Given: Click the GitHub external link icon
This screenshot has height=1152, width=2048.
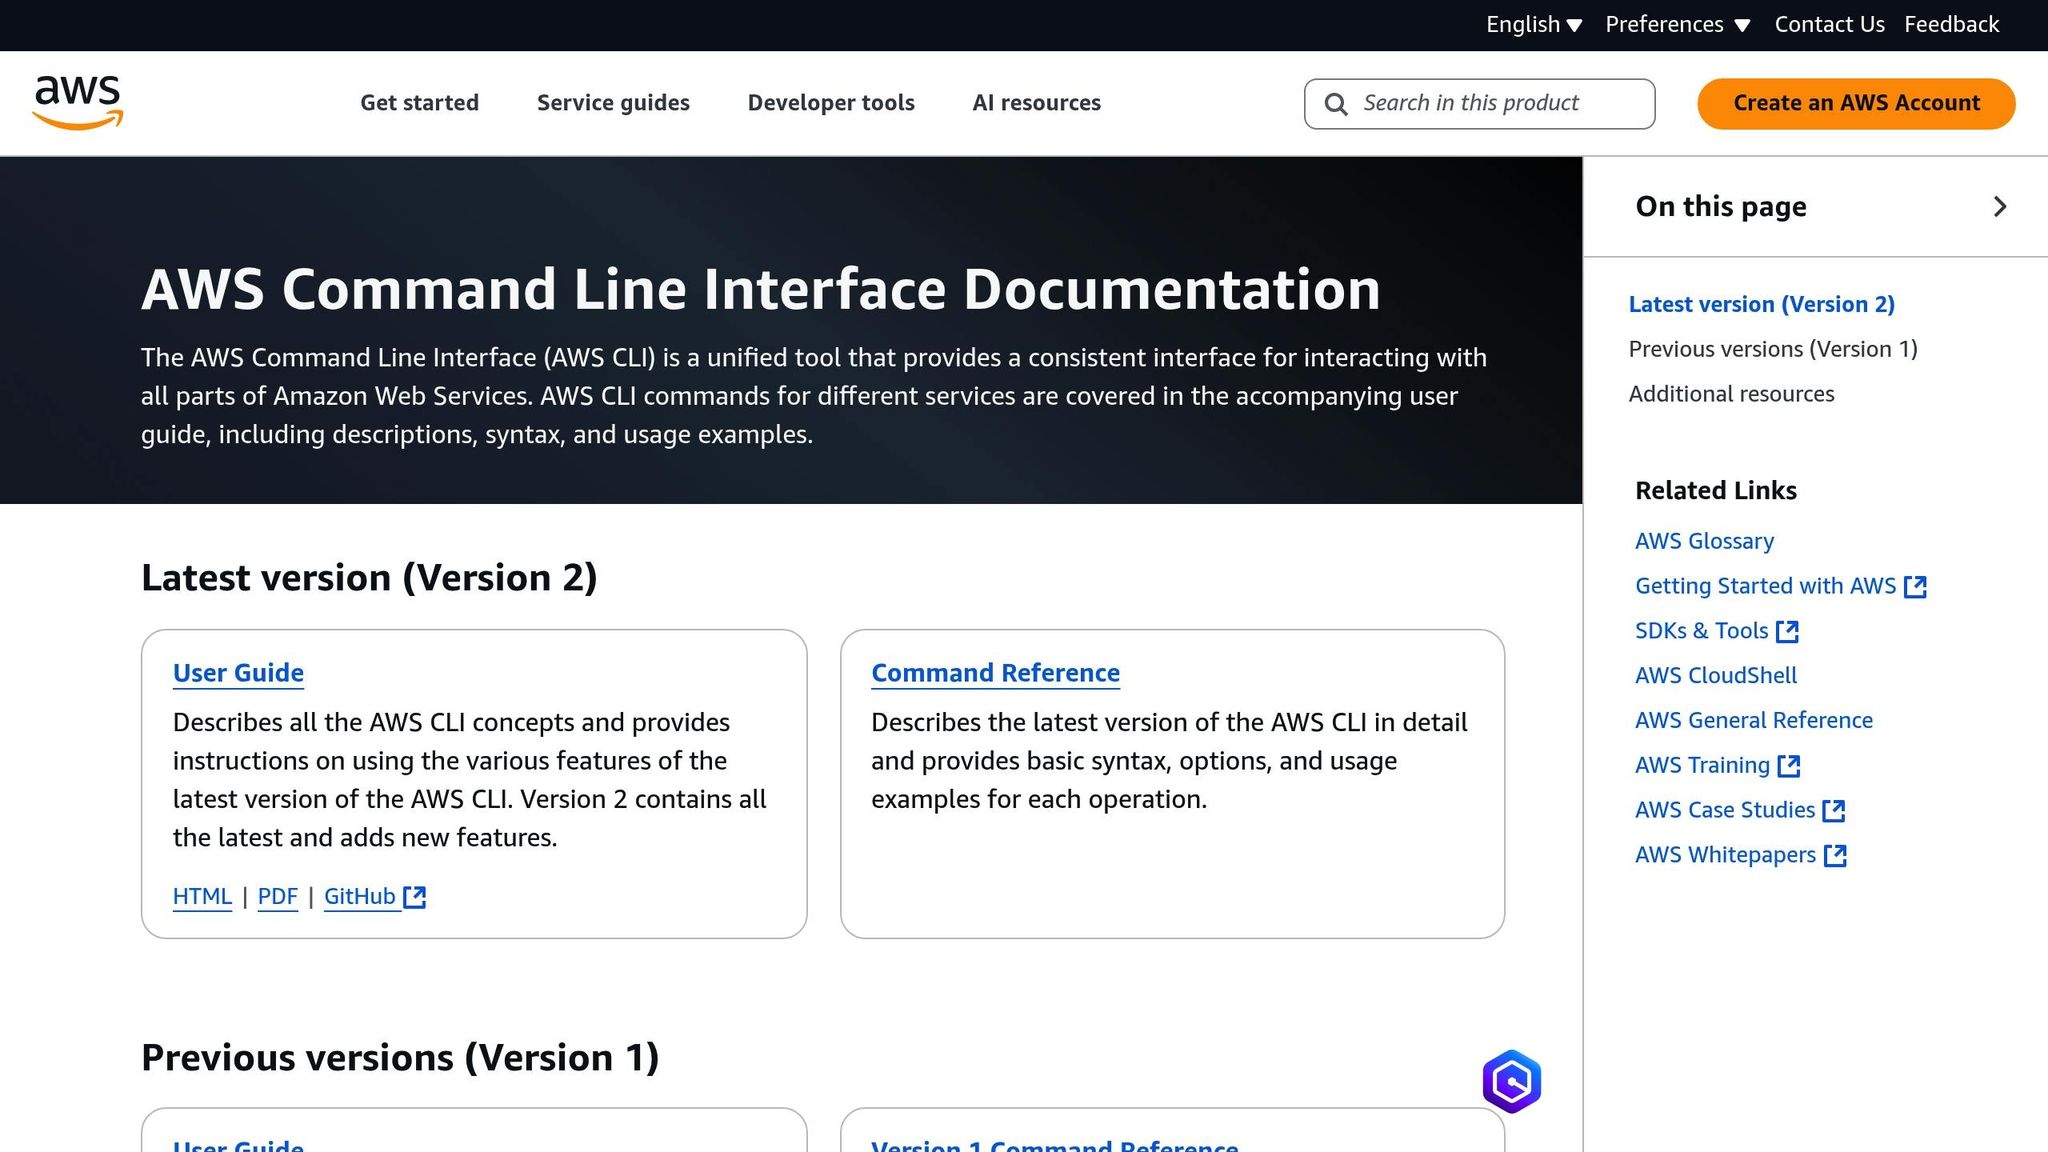Looking at the screenshot, I should tap(414, 897).
